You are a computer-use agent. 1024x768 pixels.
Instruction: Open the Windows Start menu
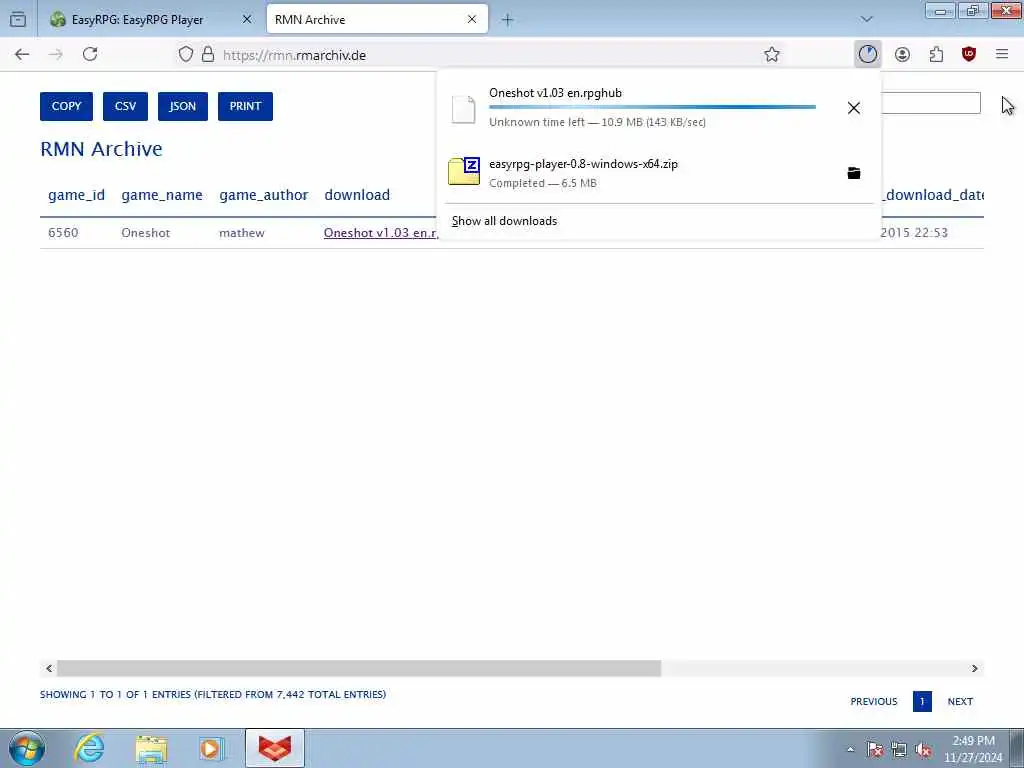27,748
